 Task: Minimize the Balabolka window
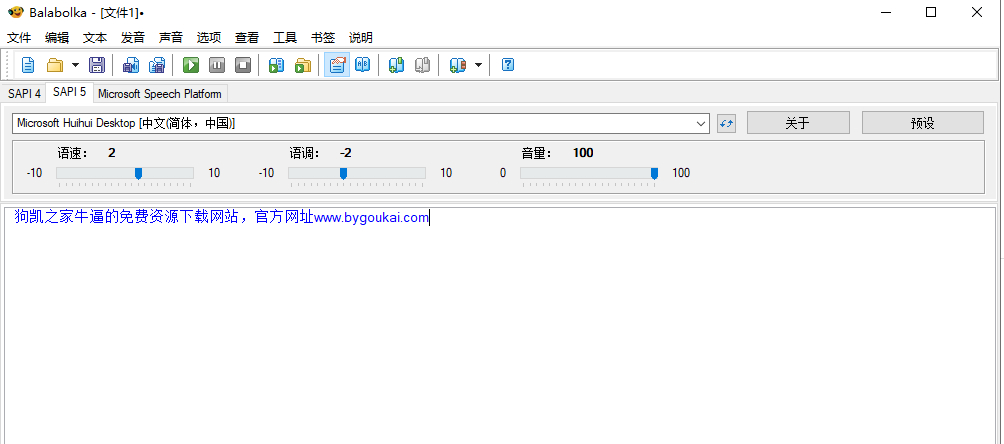click(886, 12)
